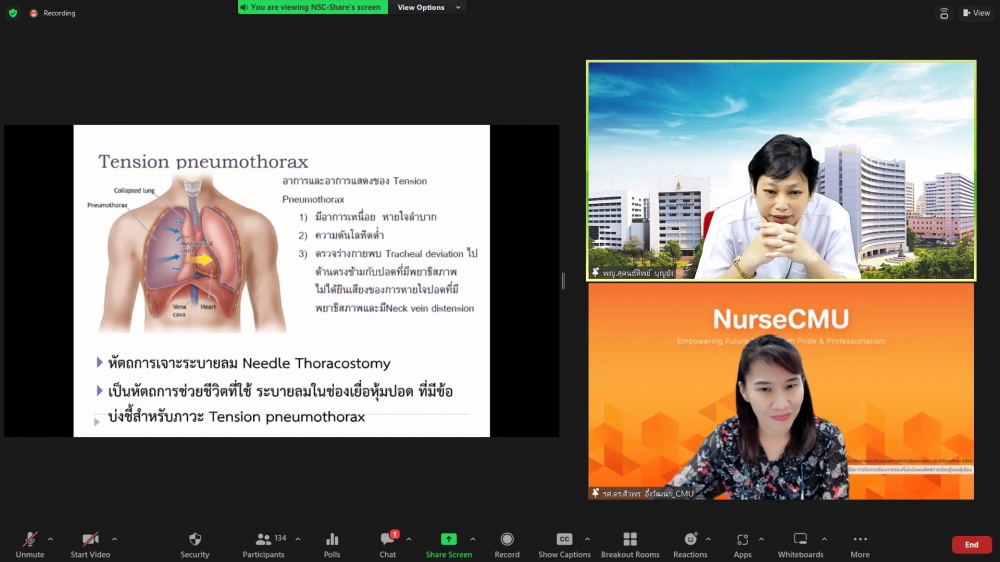The height and width of the screenshot is (562, 1000).
Task: Open the More menu in toolbar
Action: [x=860, y=540]
